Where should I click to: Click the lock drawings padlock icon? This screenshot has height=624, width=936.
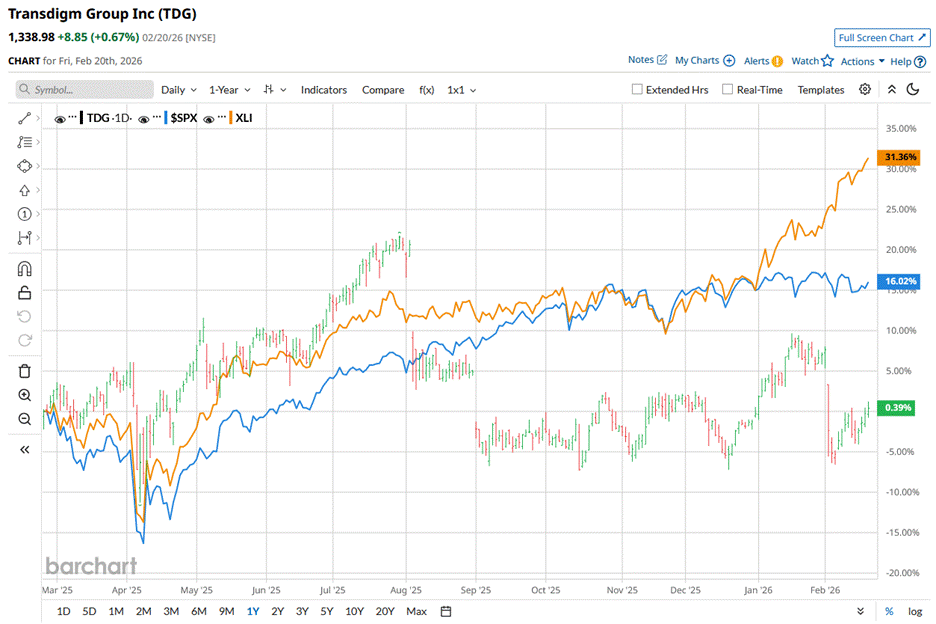(25, 292)
